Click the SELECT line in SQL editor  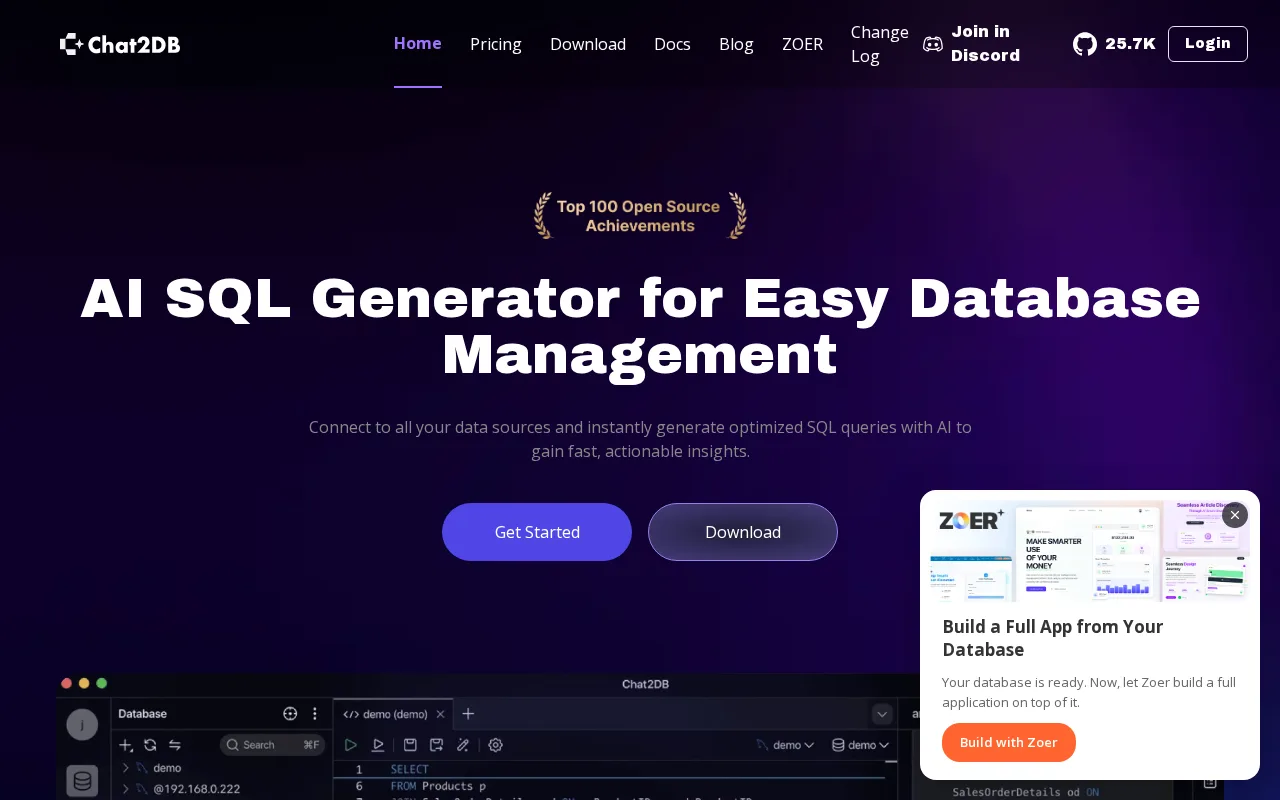tap(409, 769)
